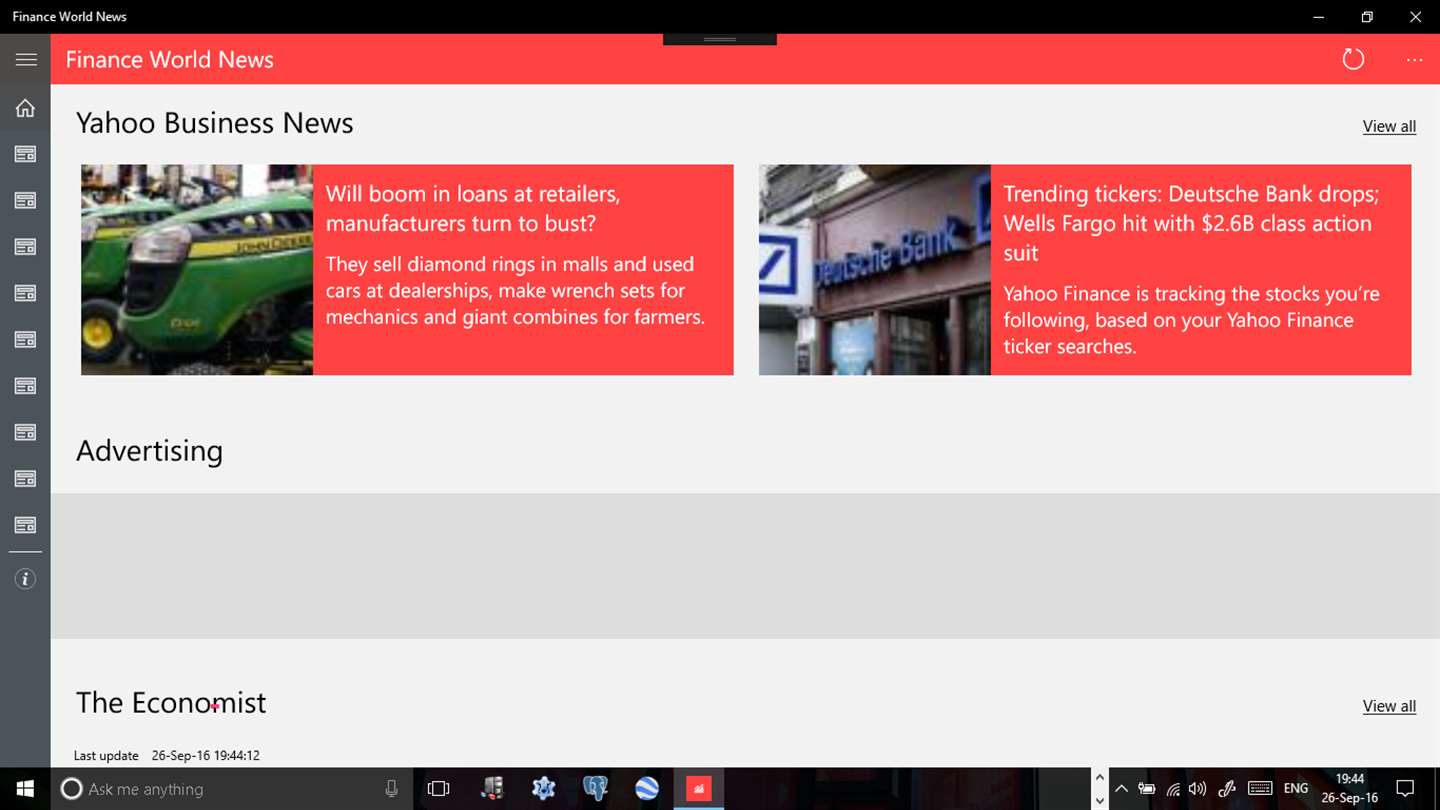Open the blue gear taskbar app
1440x810 pixels.
point(543,789)
